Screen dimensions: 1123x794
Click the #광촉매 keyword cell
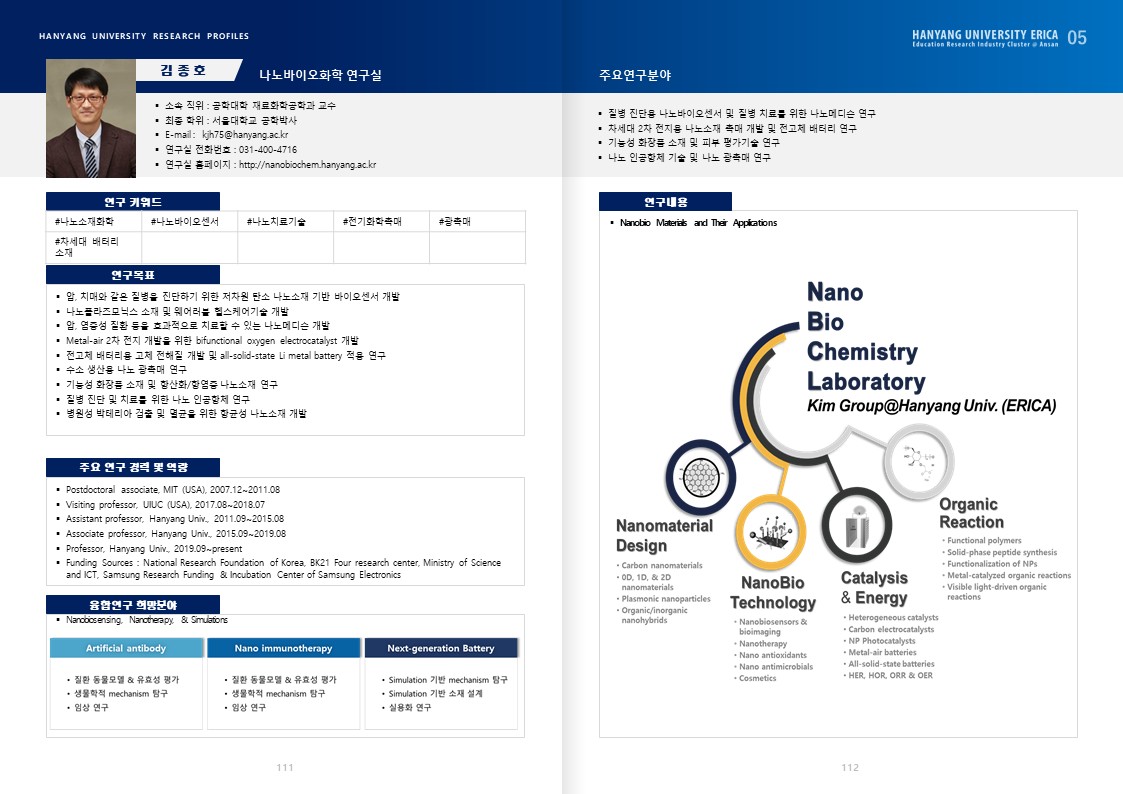[478, 222]
